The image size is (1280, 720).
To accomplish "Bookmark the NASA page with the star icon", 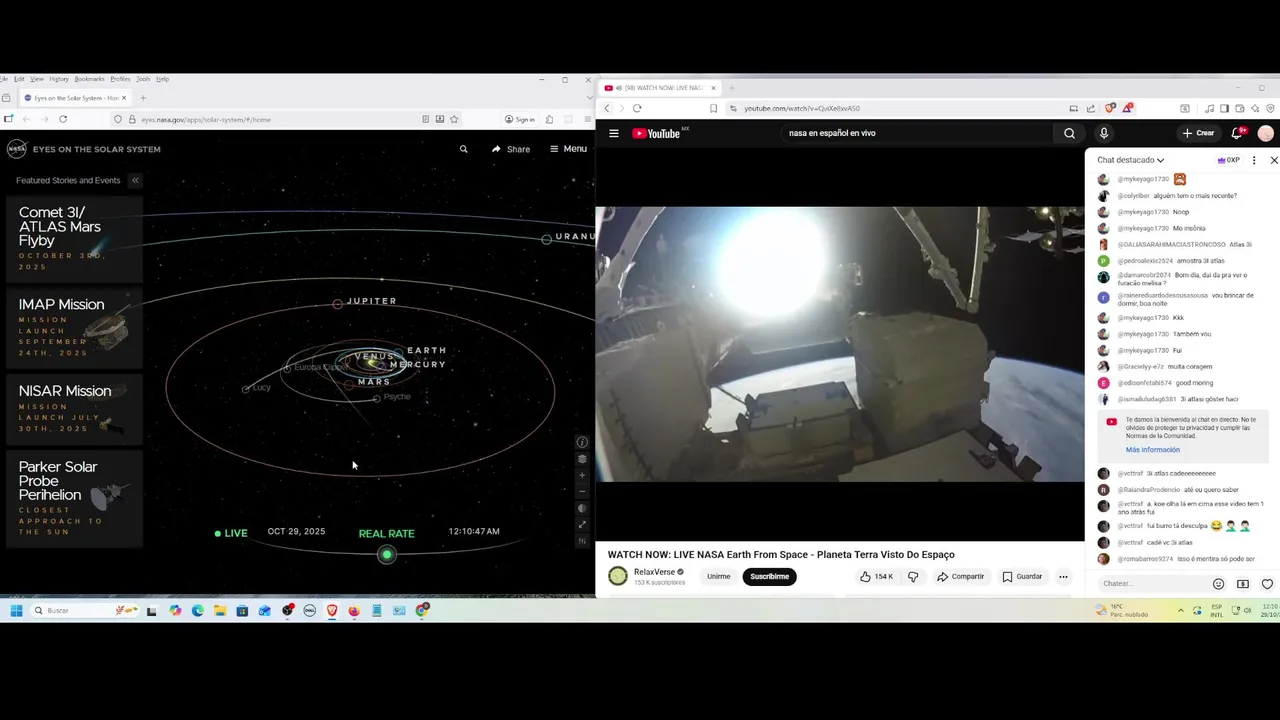I will click(454, 119).
